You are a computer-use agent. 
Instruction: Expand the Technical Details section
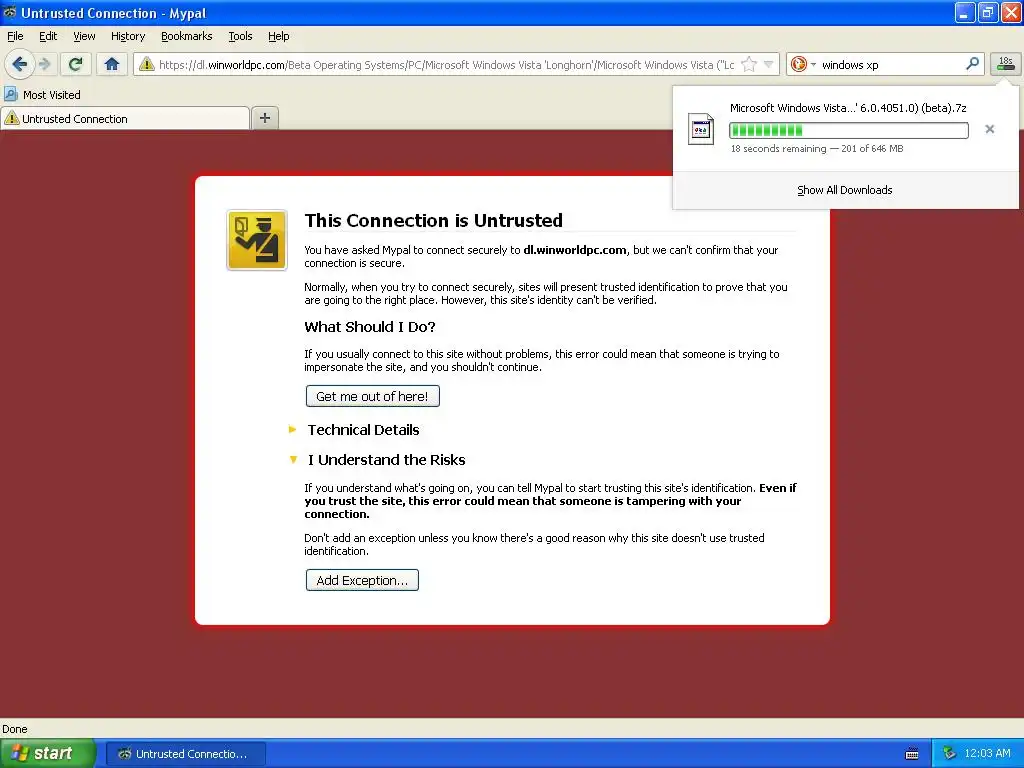[x=364, y=430]
